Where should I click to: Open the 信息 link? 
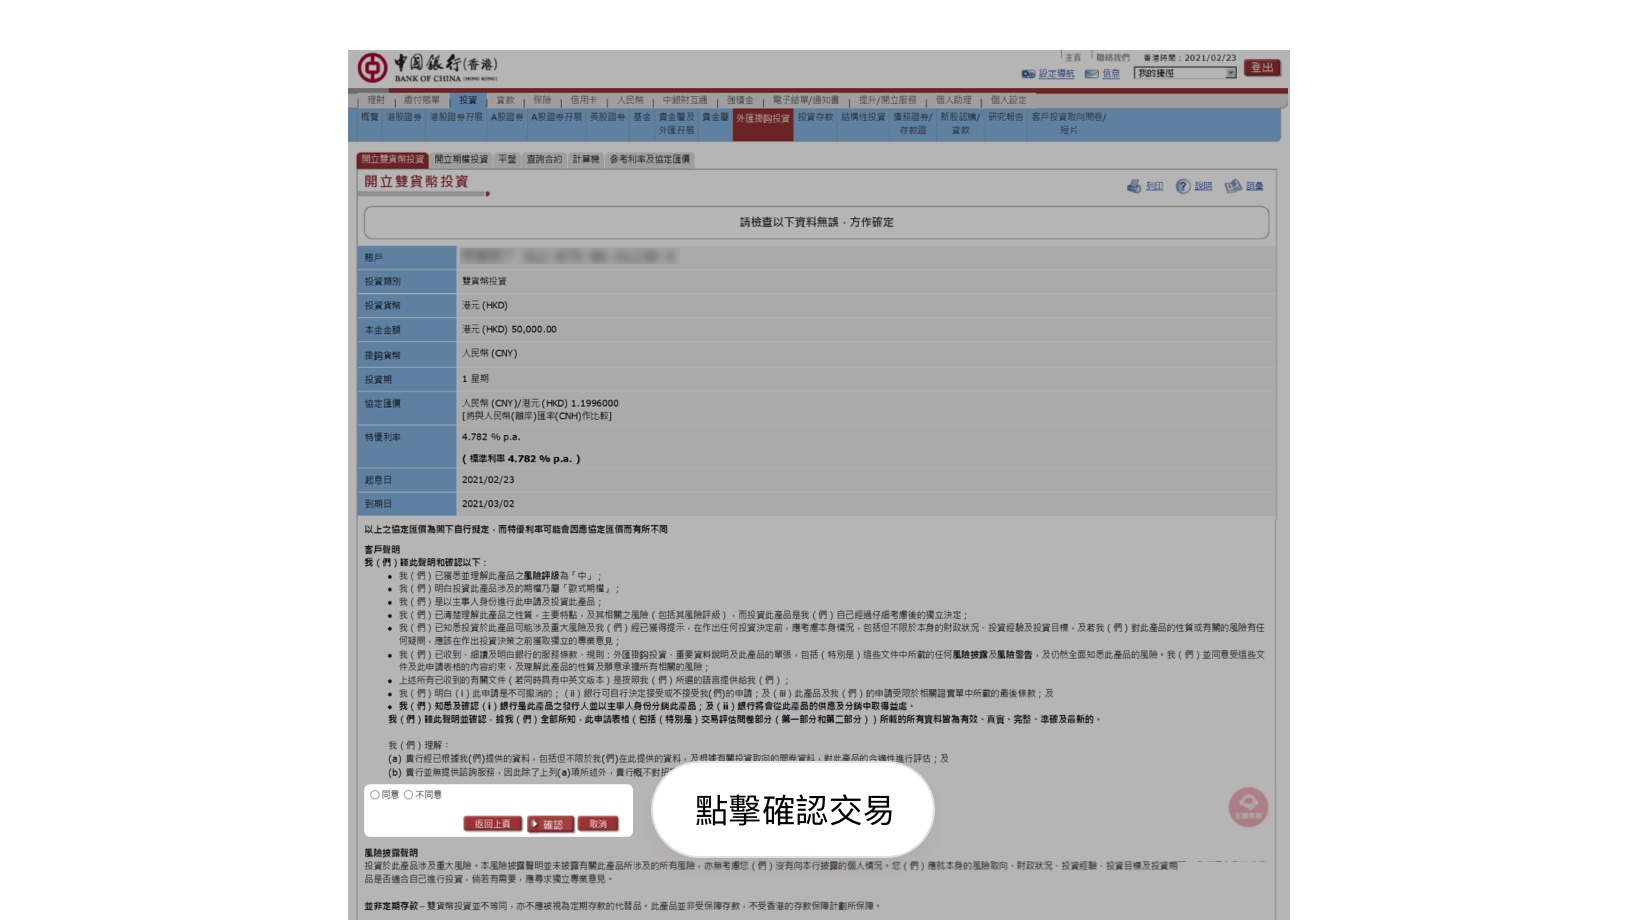(1111, 74)
